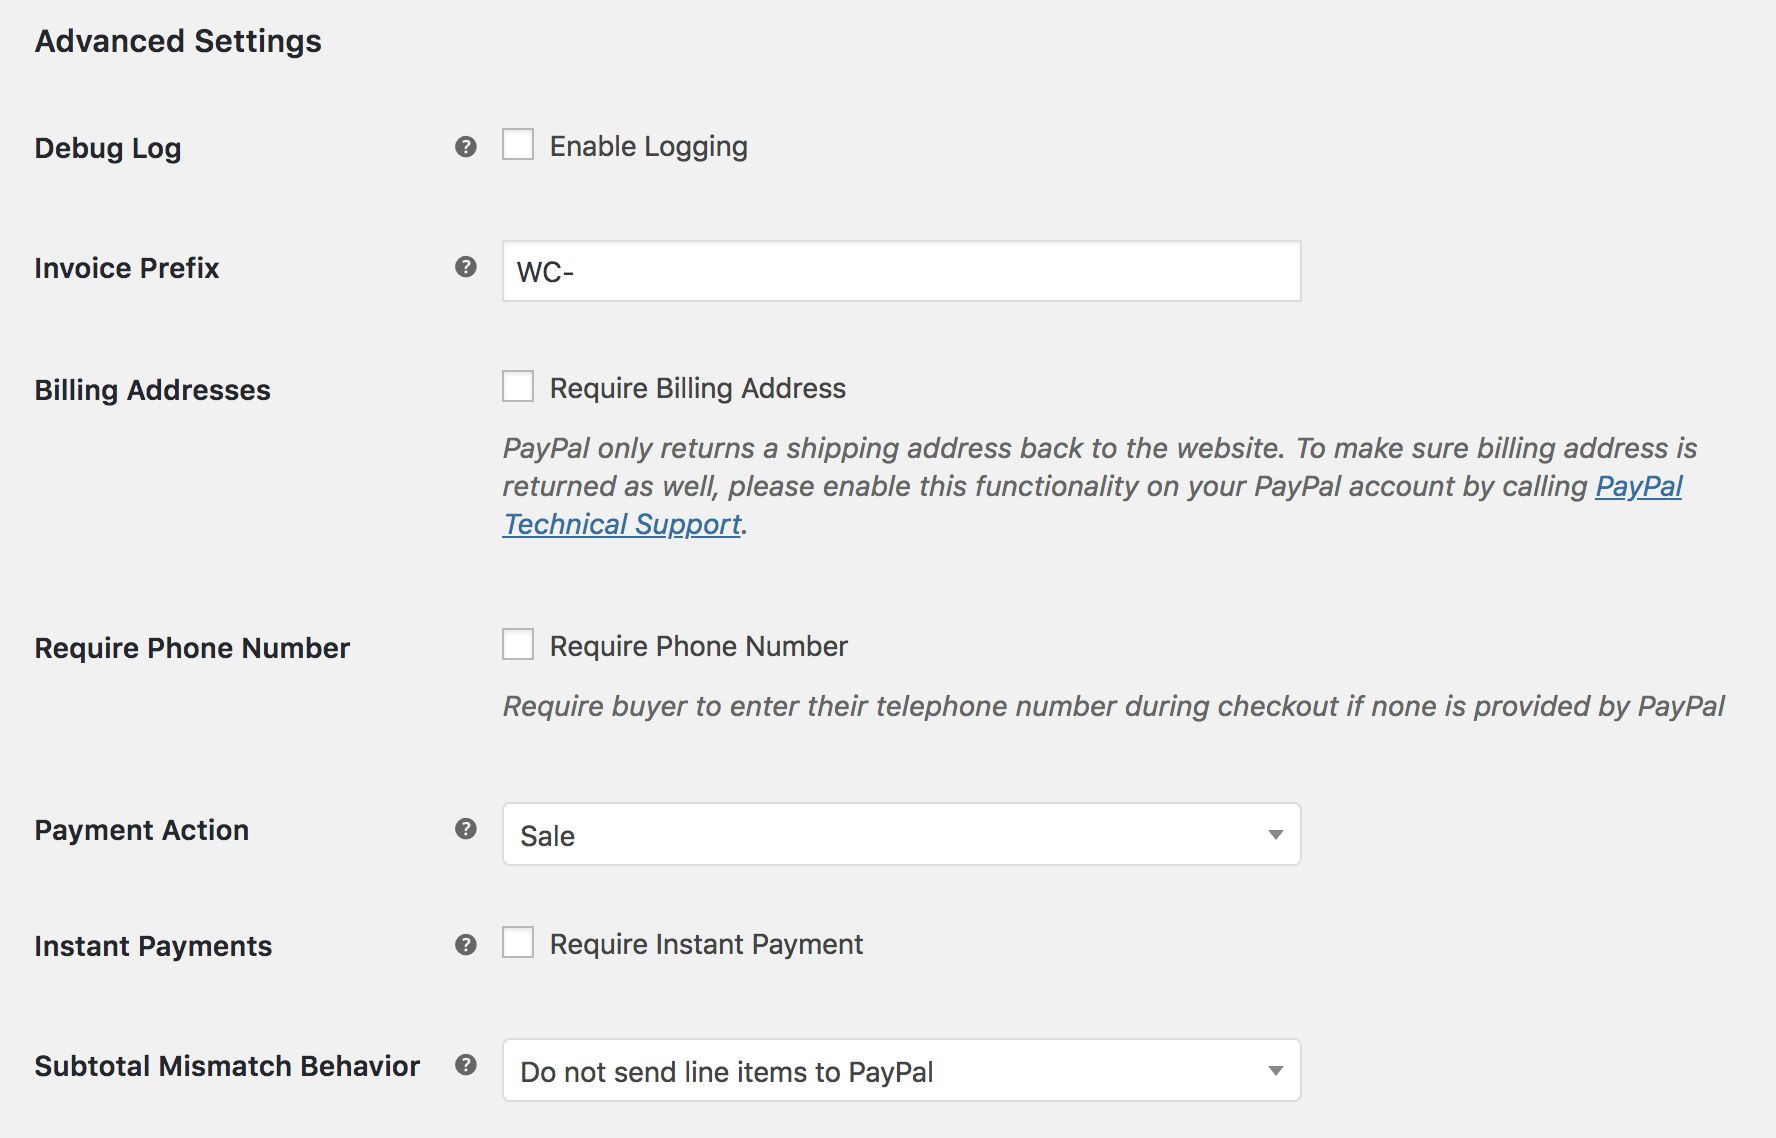Open the Instant Payments help tooltip
Viewport: 1776px width, 1138px height.
[464, 943]
